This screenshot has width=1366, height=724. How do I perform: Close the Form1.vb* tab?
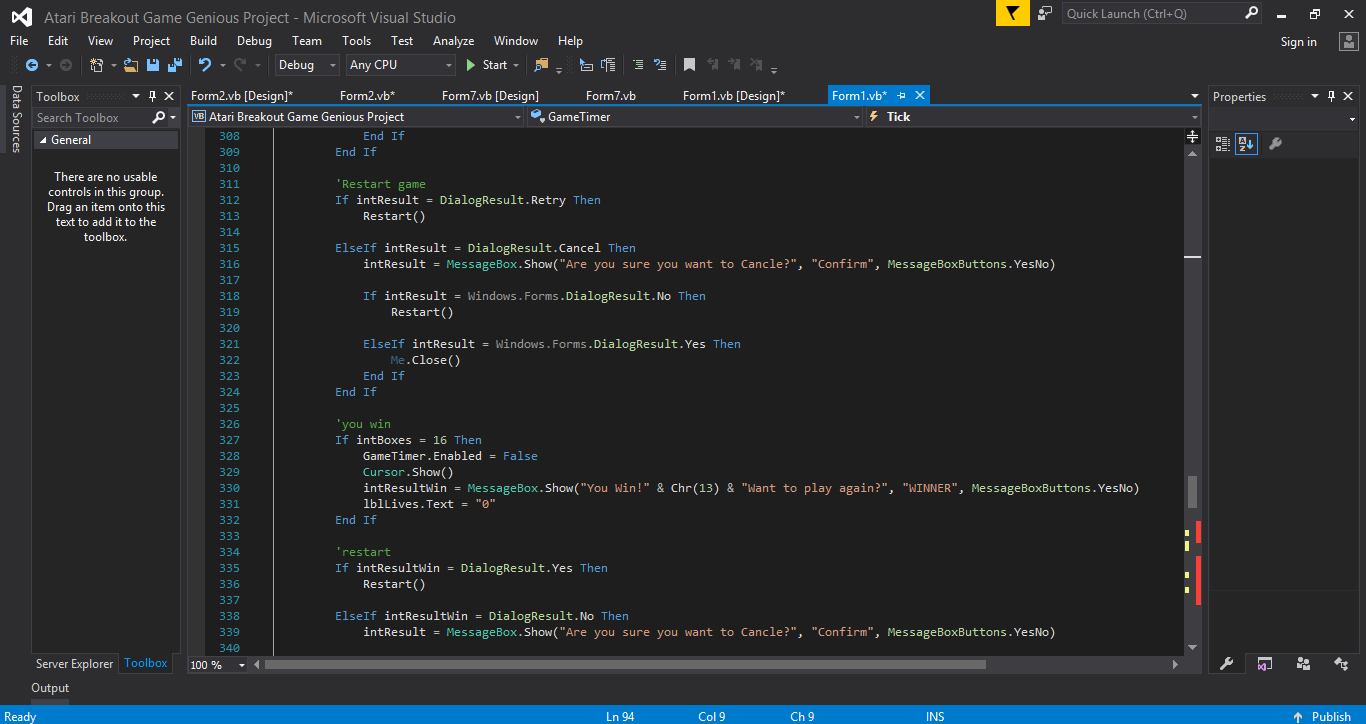[920, 95]
